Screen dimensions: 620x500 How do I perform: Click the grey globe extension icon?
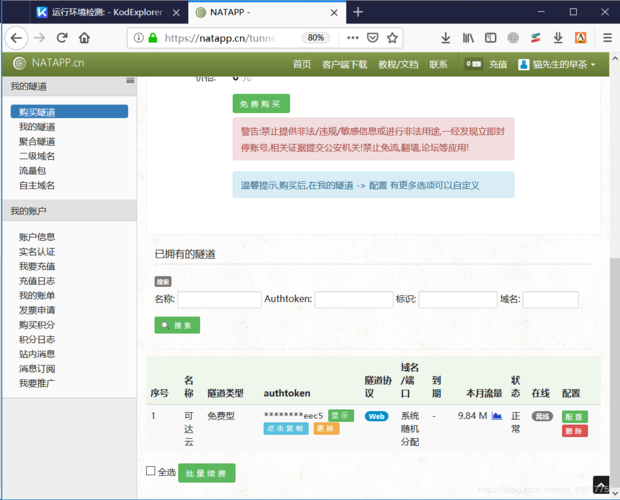point(513,38)
